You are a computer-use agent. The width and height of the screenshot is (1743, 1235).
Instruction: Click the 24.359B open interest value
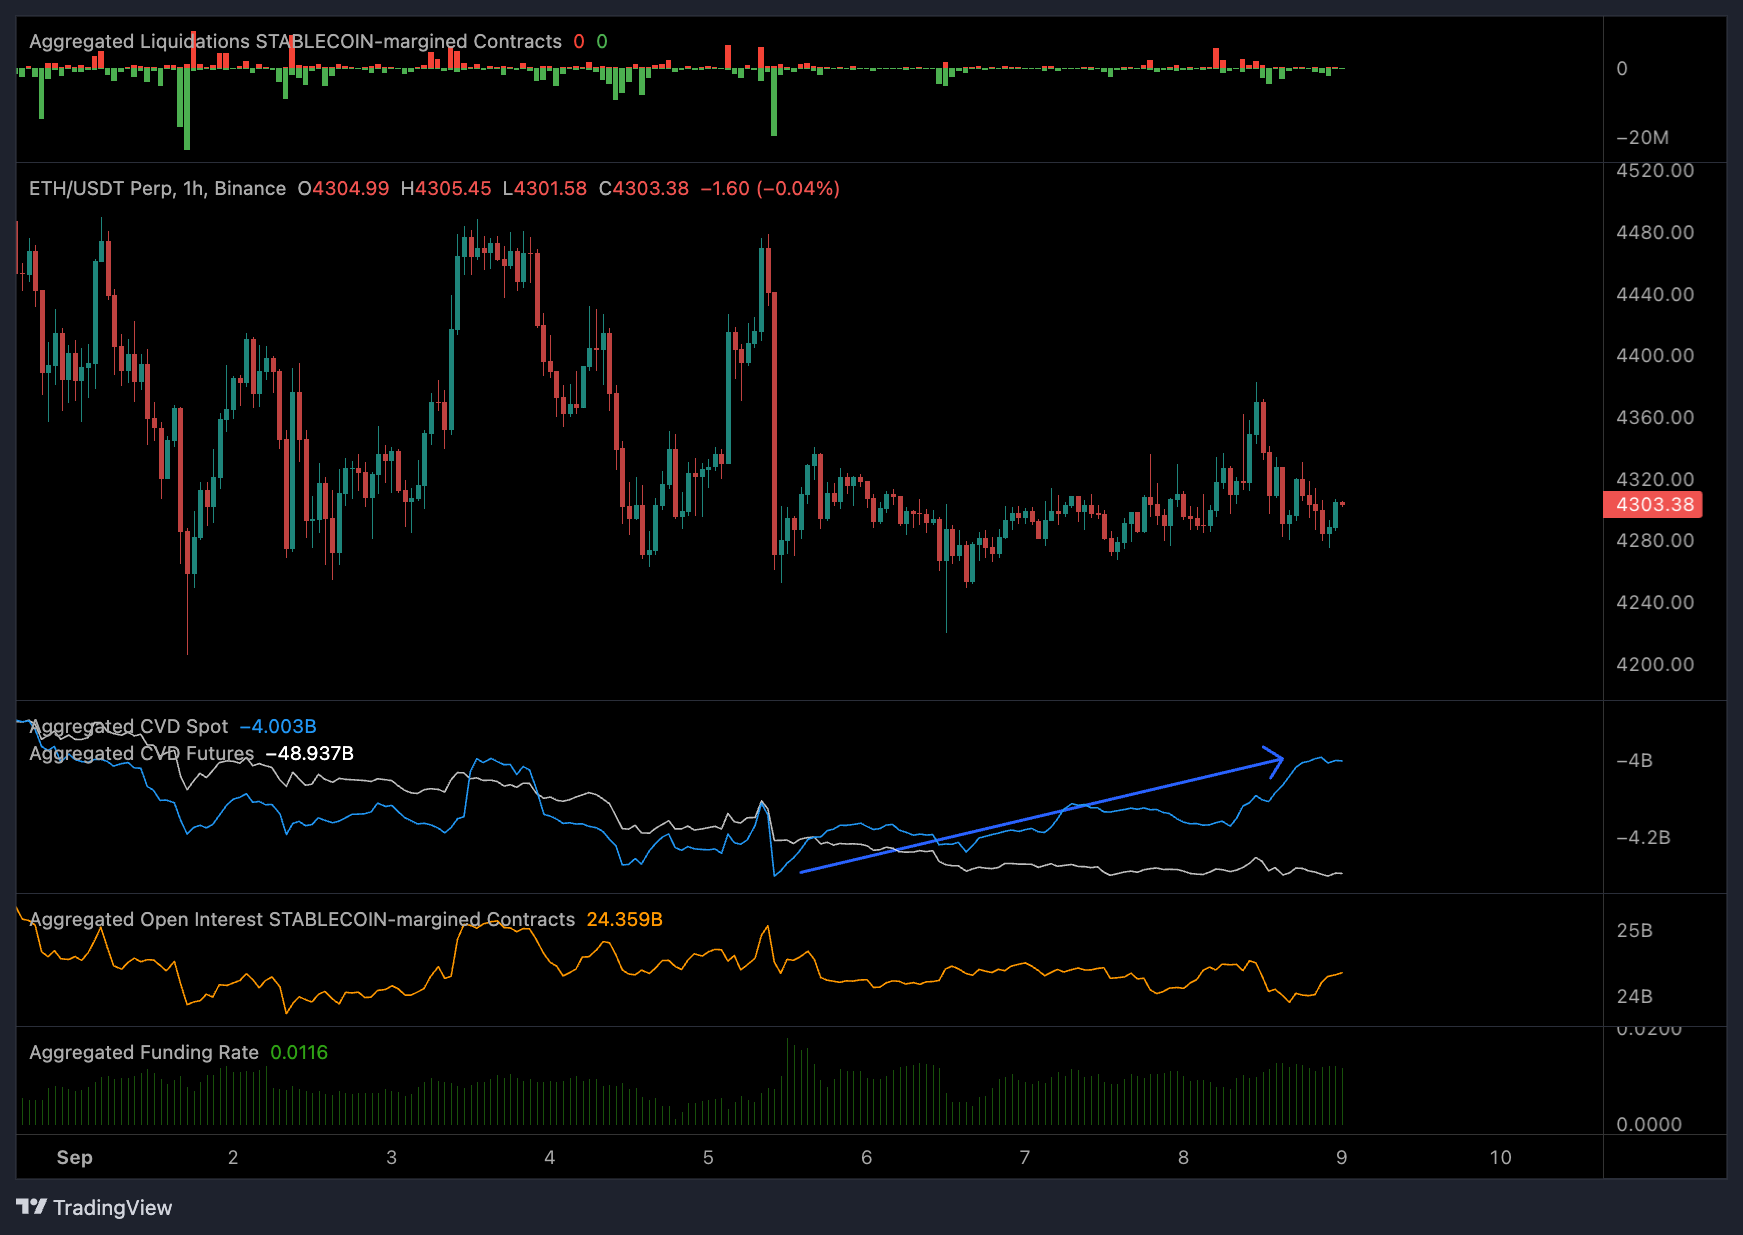point(624,920)
